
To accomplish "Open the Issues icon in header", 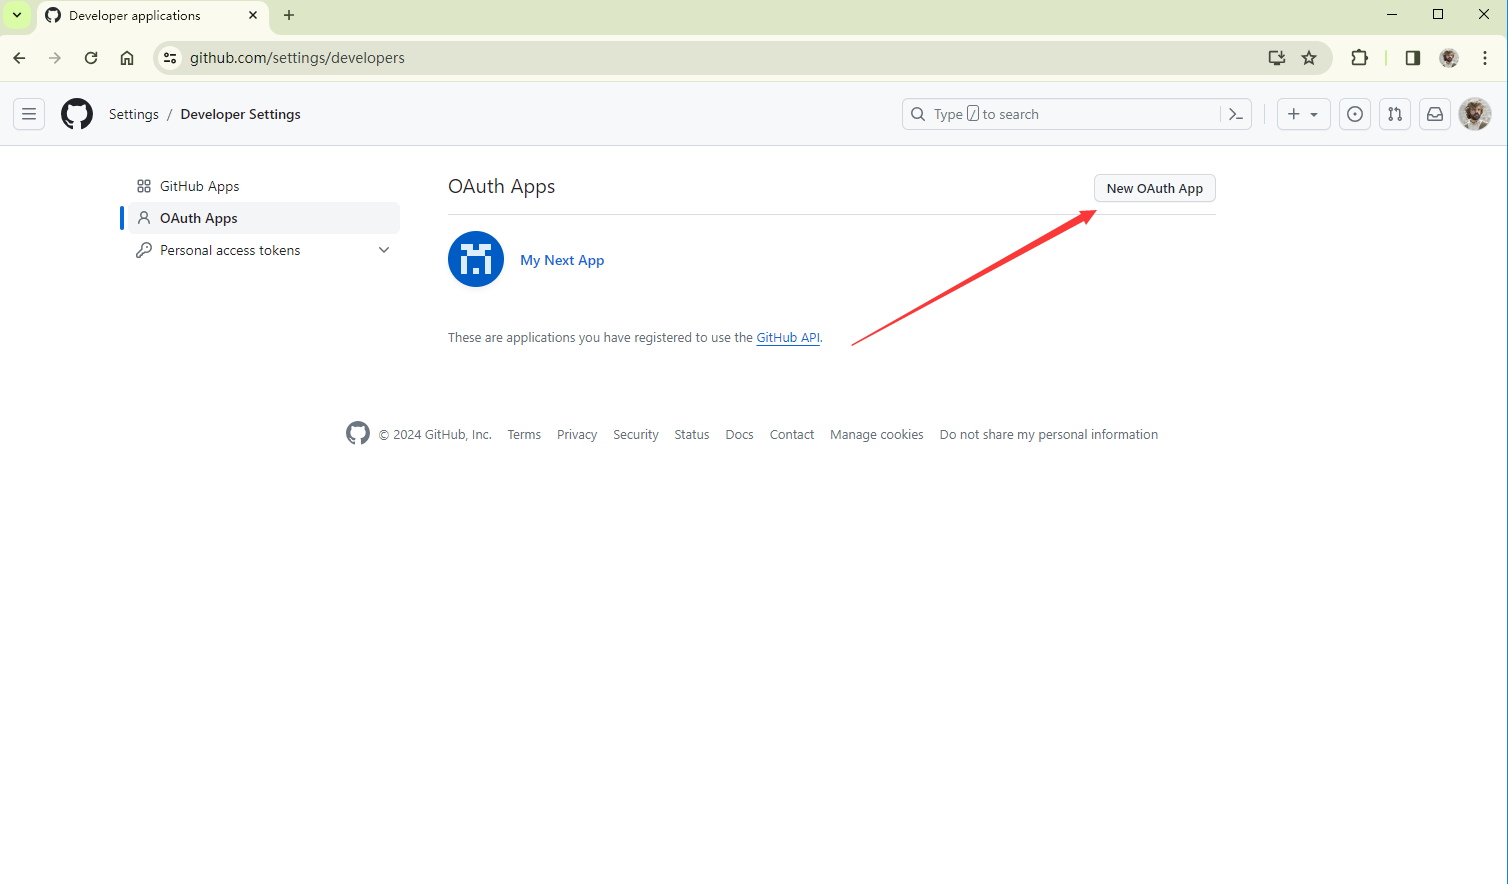I will 1355,114.
